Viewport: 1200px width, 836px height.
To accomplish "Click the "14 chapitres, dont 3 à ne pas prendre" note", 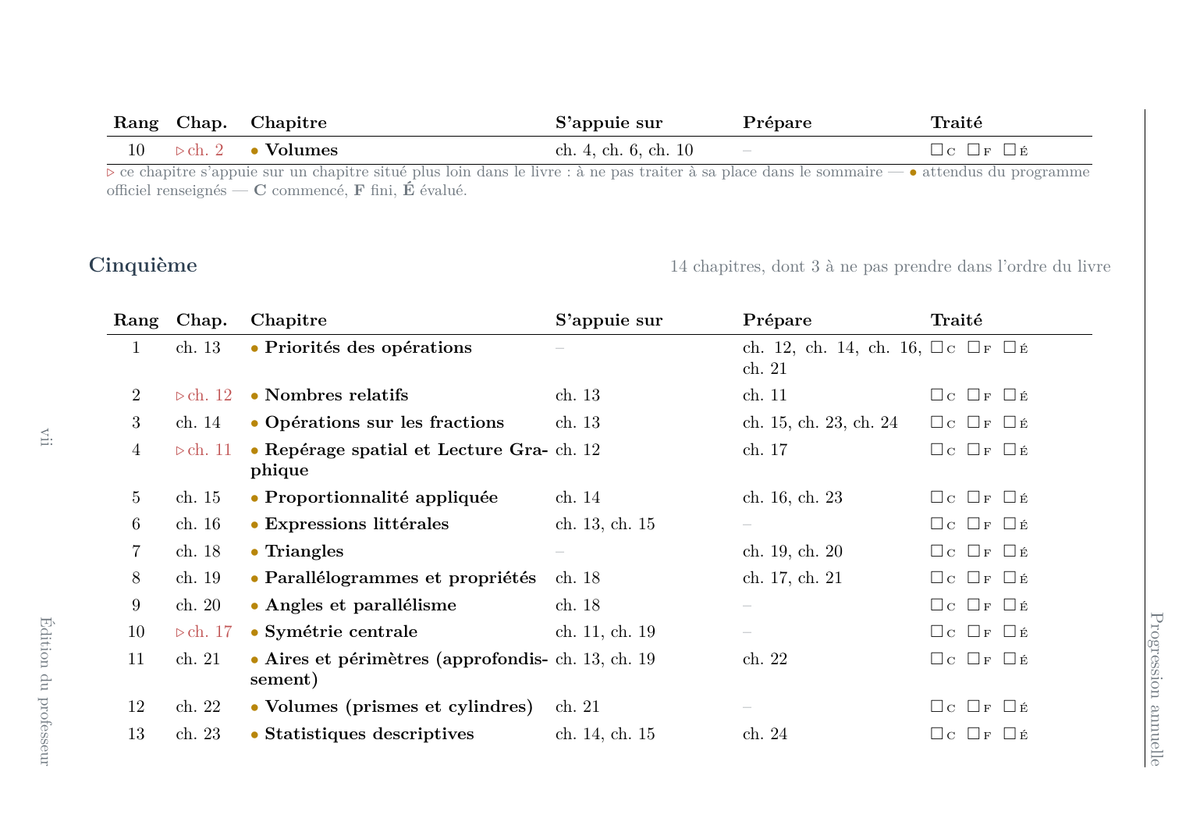I will [890, 267].
